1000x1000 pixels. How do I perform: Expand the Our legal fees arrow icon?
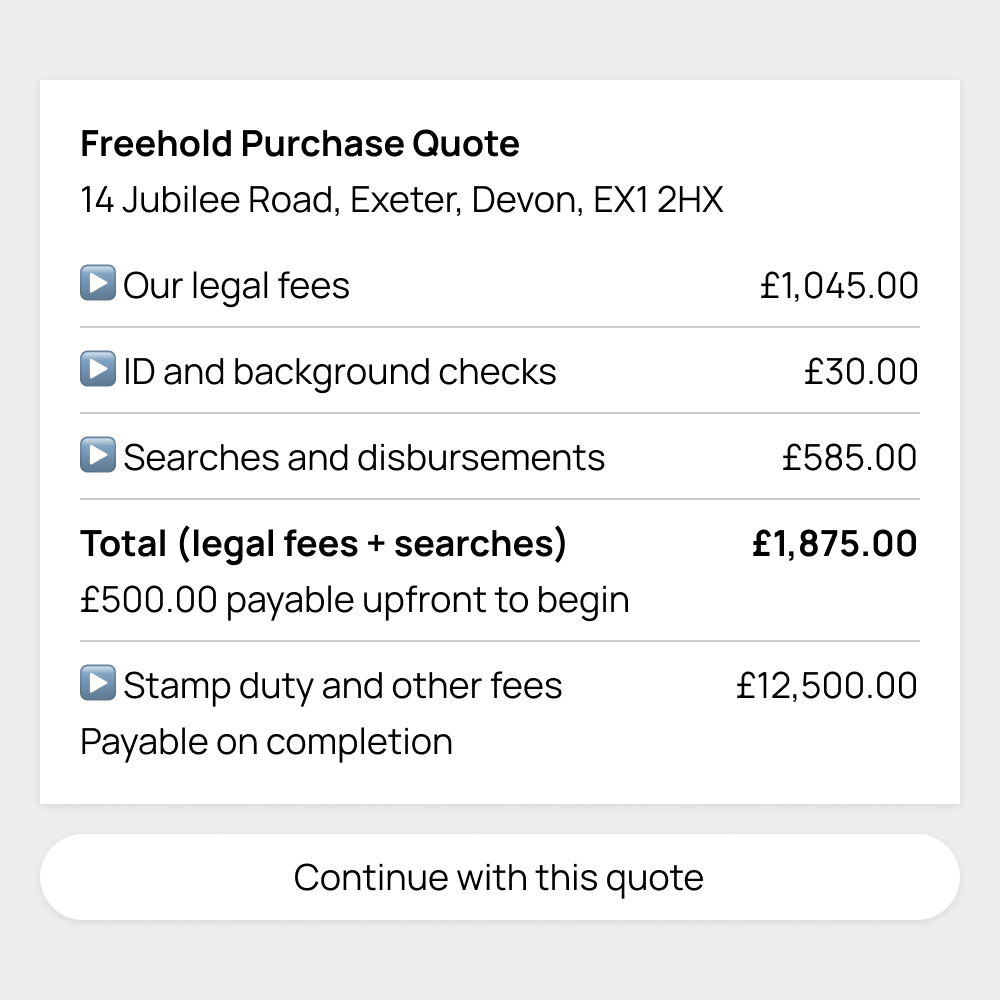pyautogui.click(x=98, y=284)
